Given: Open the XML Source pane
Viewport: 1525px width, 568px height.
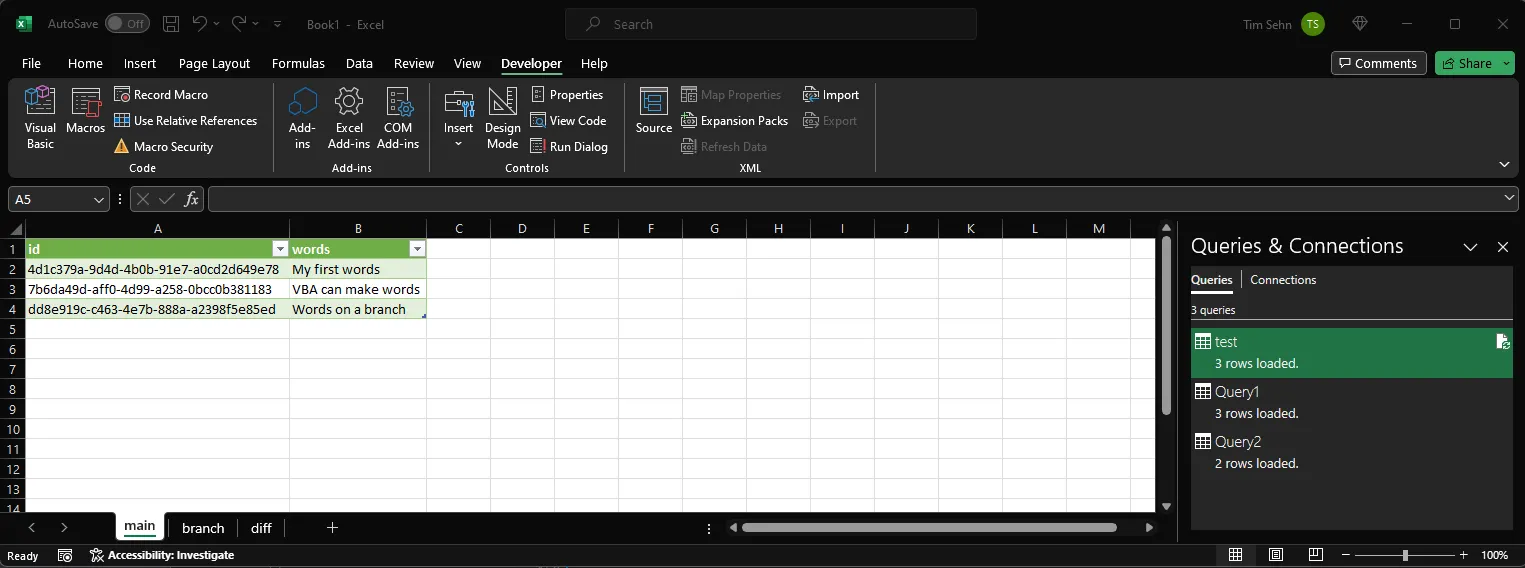Looking at the screenshot, I should 654,112.
